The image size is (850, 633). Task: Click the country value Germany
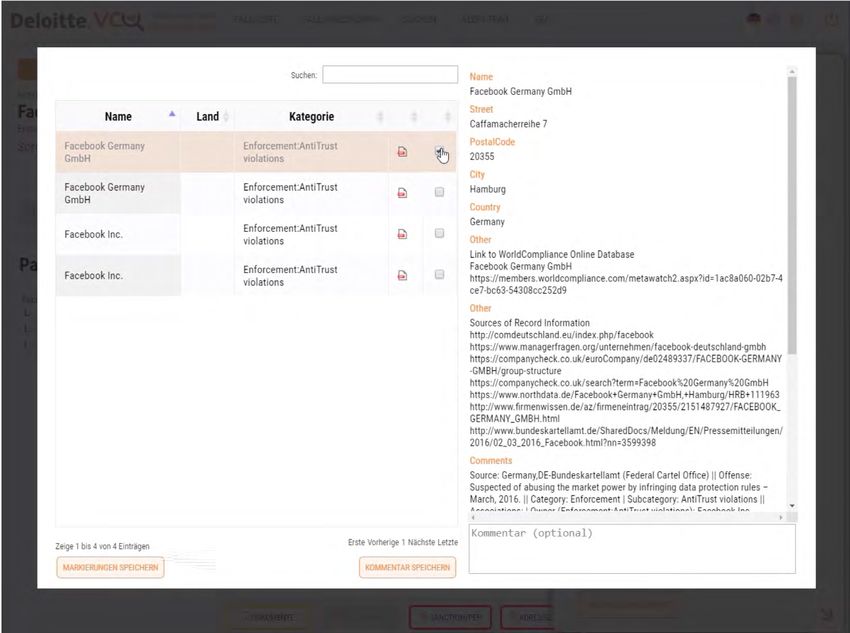pos(487,222)
